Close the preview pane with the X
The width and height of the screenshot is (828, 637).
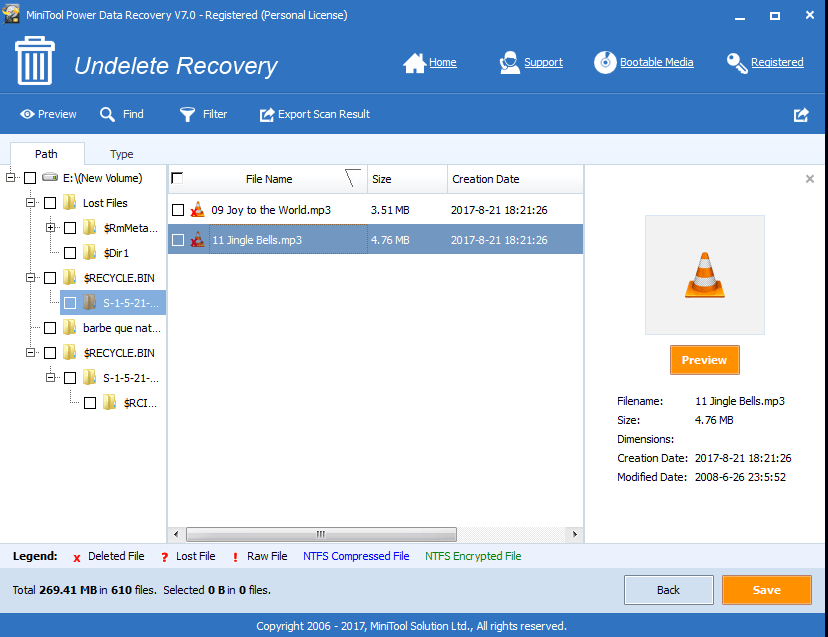point(810,179)
